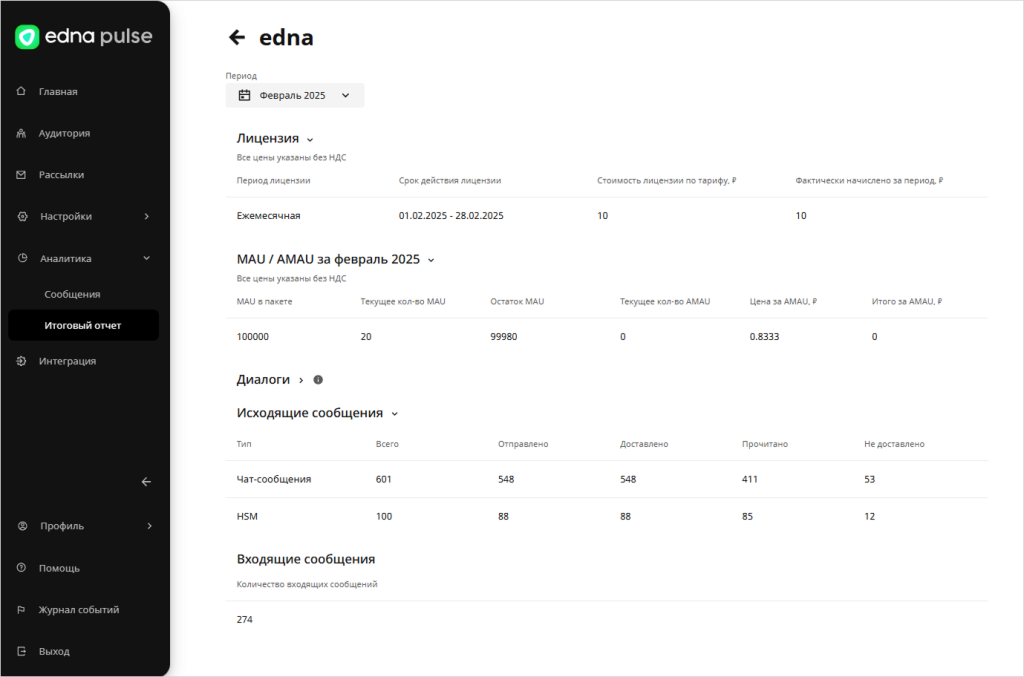Image resolution: width=1024 pixels, height=677 pixels.
Task: Collapse the Лицензия section
Action: [x=310, y=140]
